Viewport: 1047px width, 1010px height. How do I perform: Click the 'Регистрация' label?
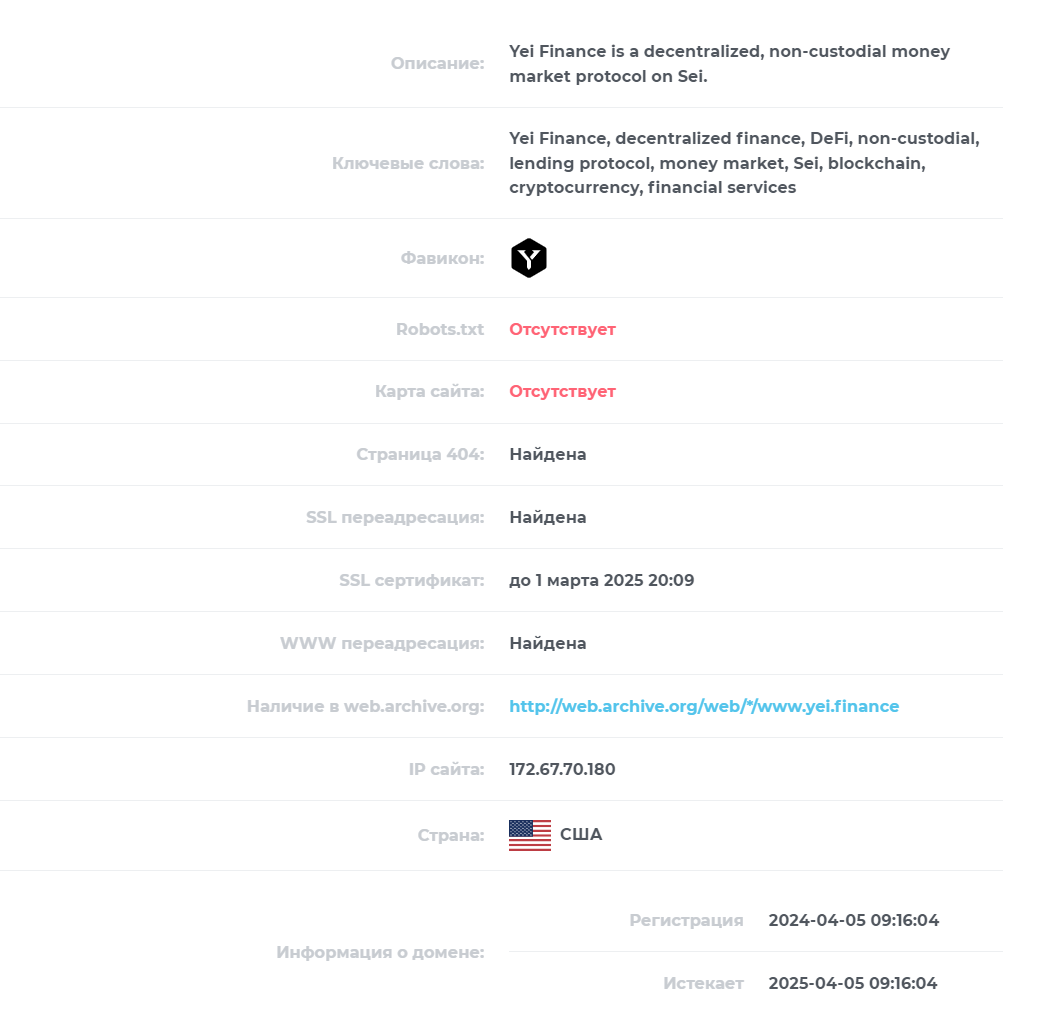(686, 920)
